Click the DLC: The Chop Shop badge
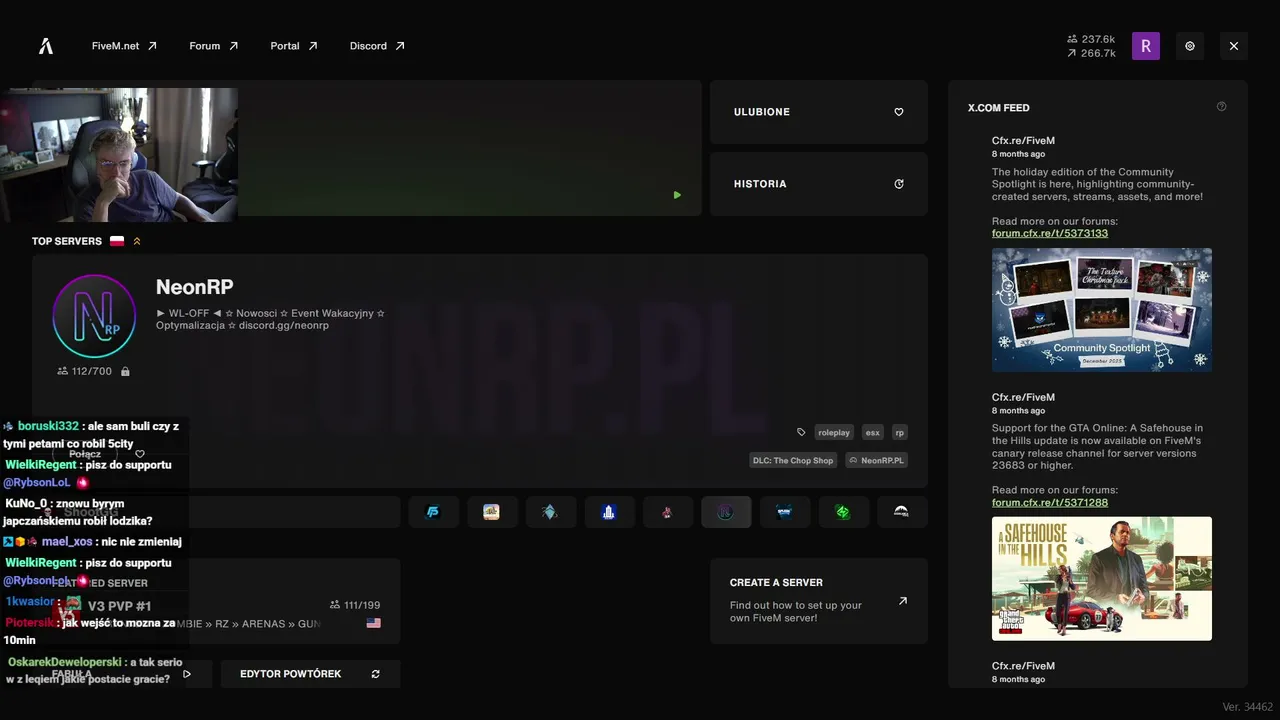The width and height of the screenshot is (1280, 720). click(x=793, y=461)
